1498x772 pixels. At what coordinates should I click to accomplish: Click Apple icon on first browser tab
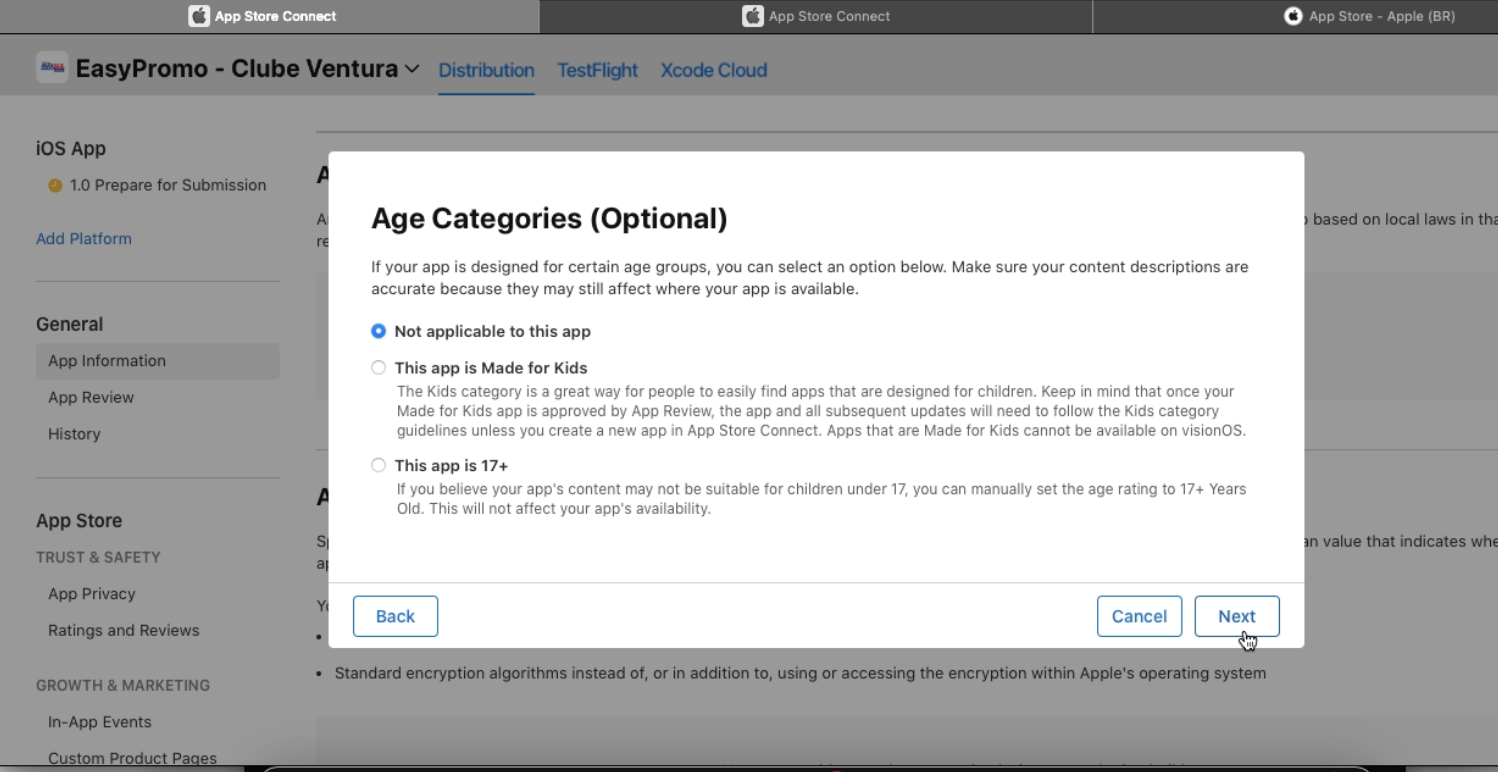click(199, 16)
